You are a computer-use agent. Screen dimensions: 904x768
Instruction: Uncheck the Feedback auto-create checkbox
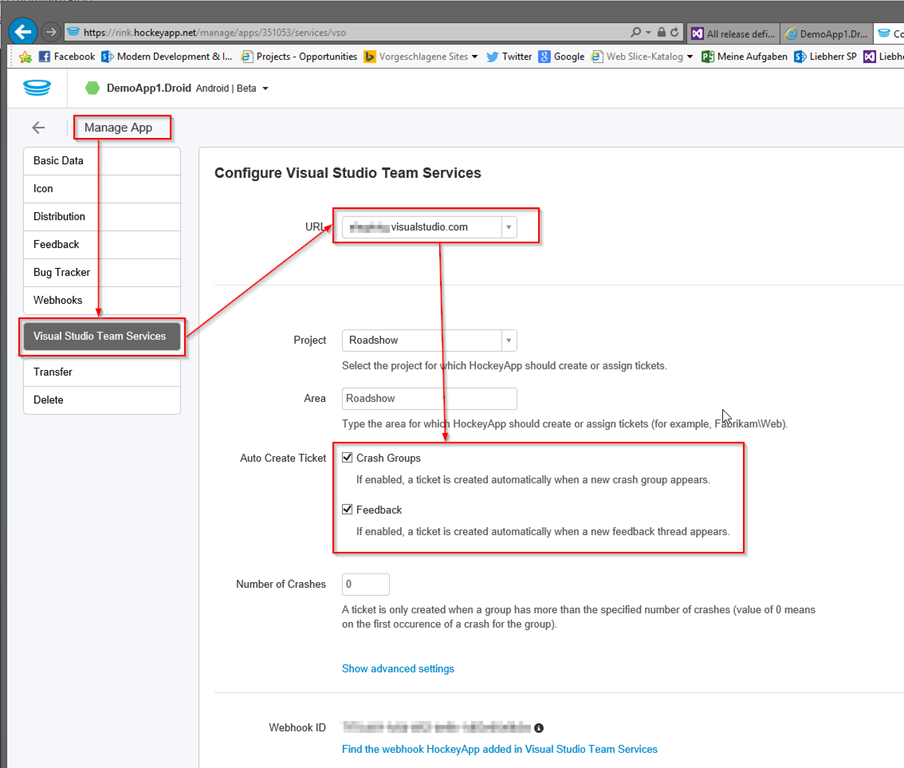coord(348,510)
